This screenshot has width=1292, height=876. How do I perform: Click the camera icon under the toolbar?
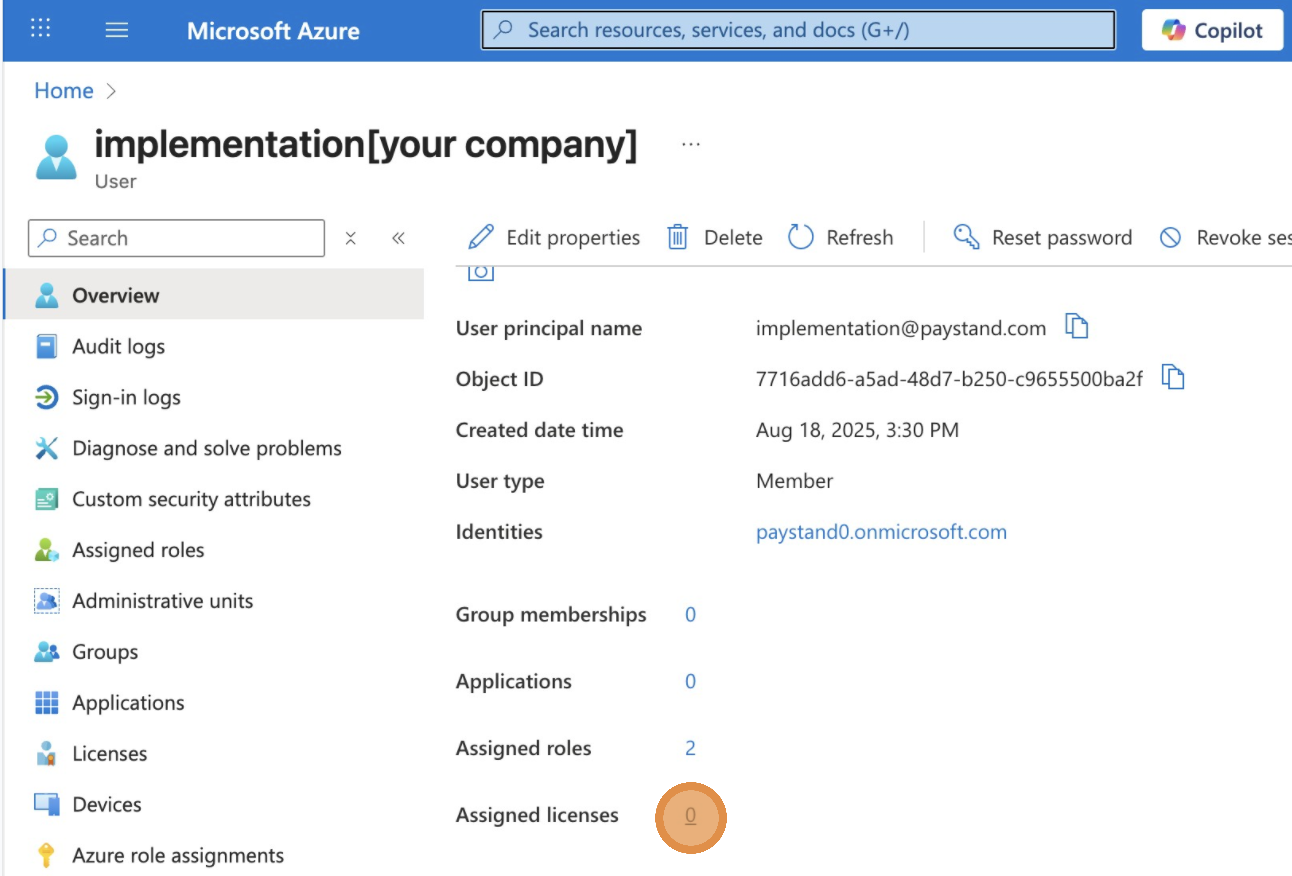coord(481,272)
